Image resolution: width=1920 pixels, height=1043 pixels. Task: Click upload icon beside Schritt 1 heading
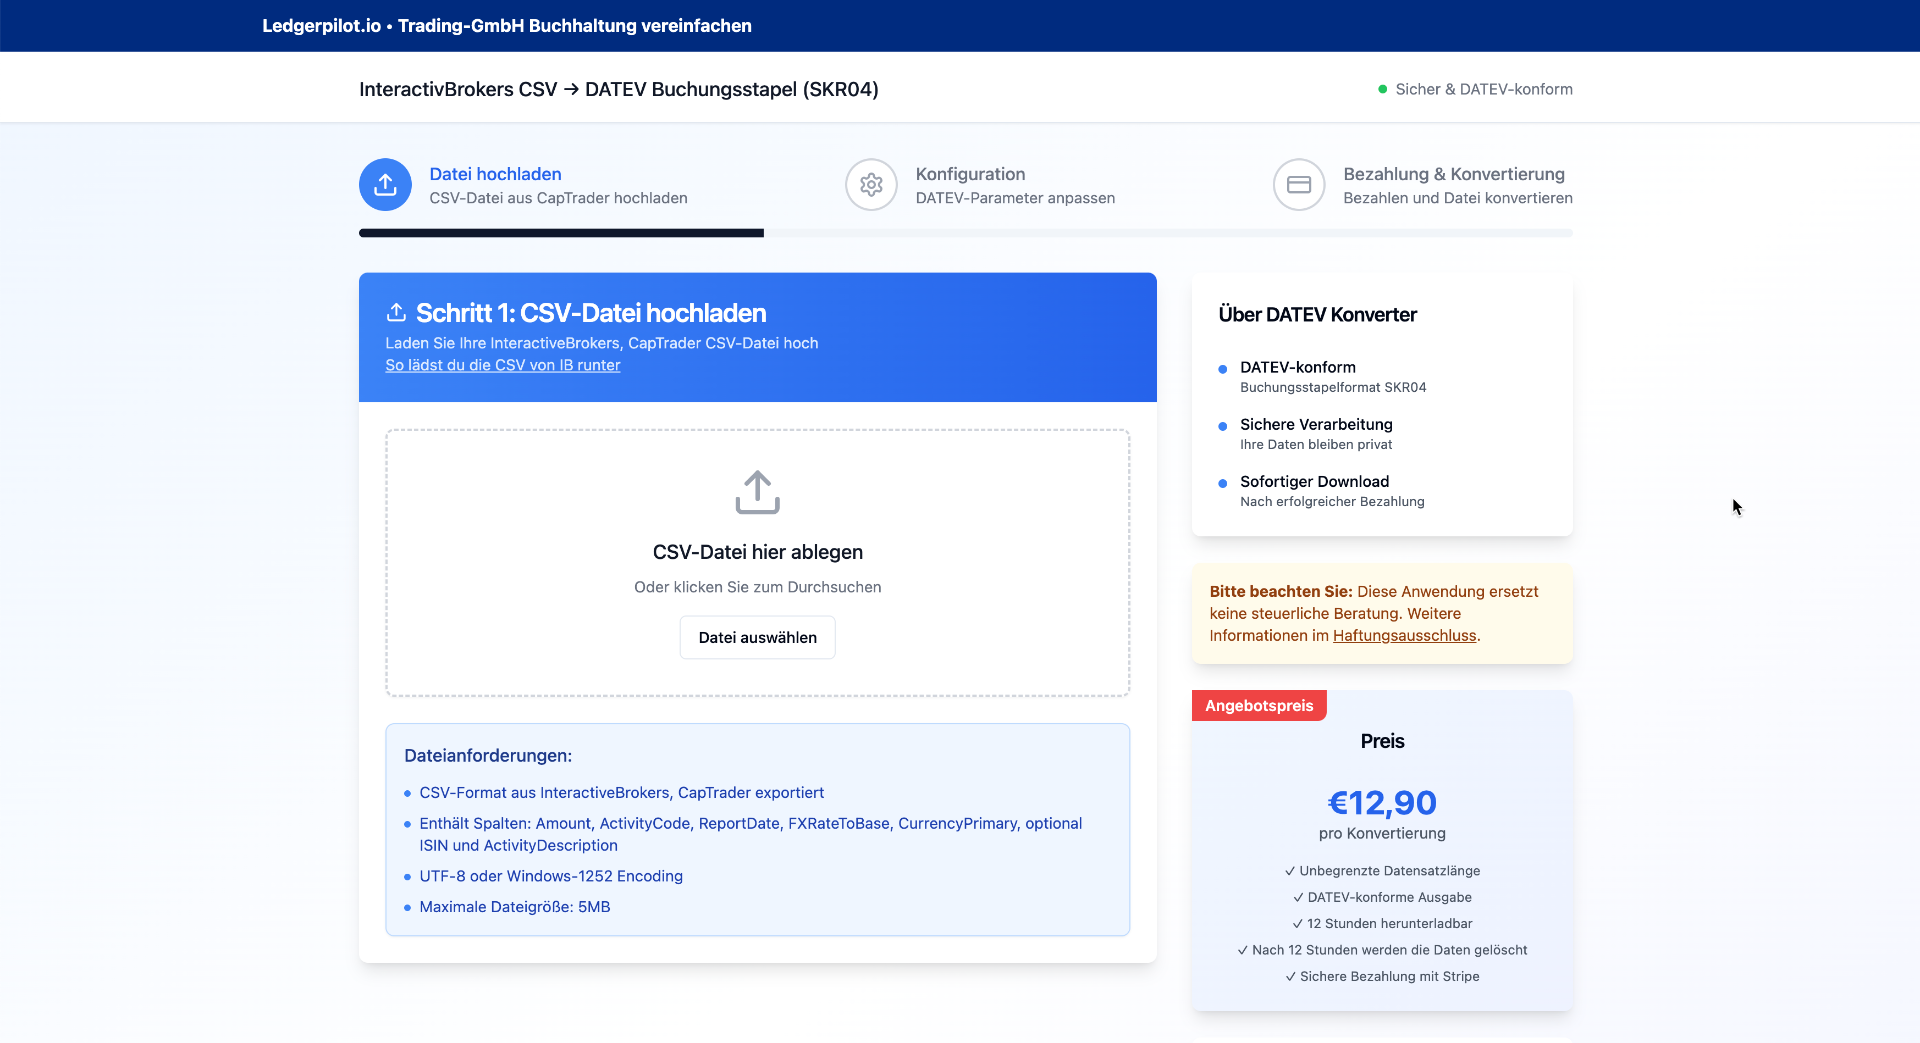396,313
